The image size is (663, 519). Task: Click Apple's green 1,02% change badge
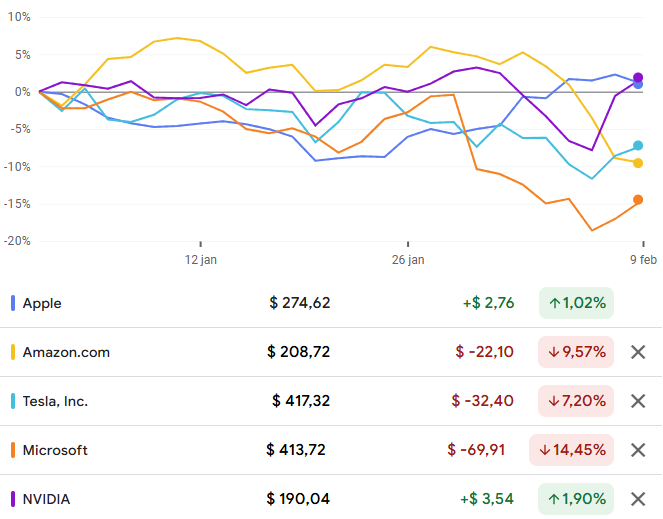pyautogui.click(x=576, y=303)
